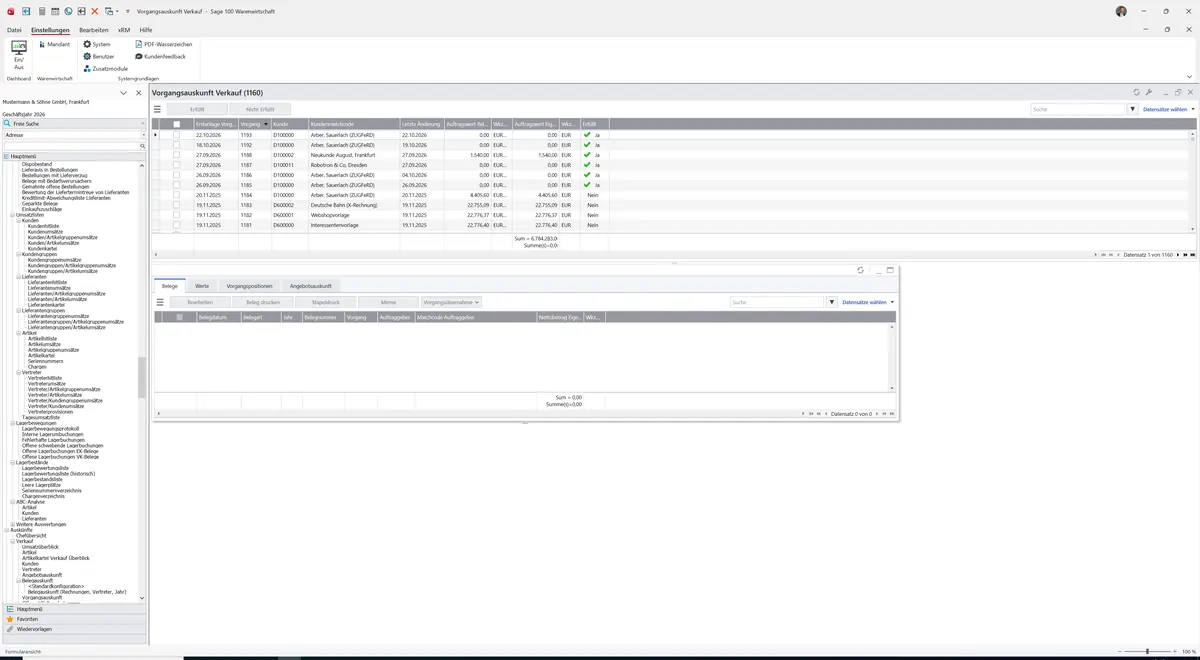Viewport: 1200px width, 660px height.
Task: Select Kundenhitliste in navigation tree
Action: point(44,226)
